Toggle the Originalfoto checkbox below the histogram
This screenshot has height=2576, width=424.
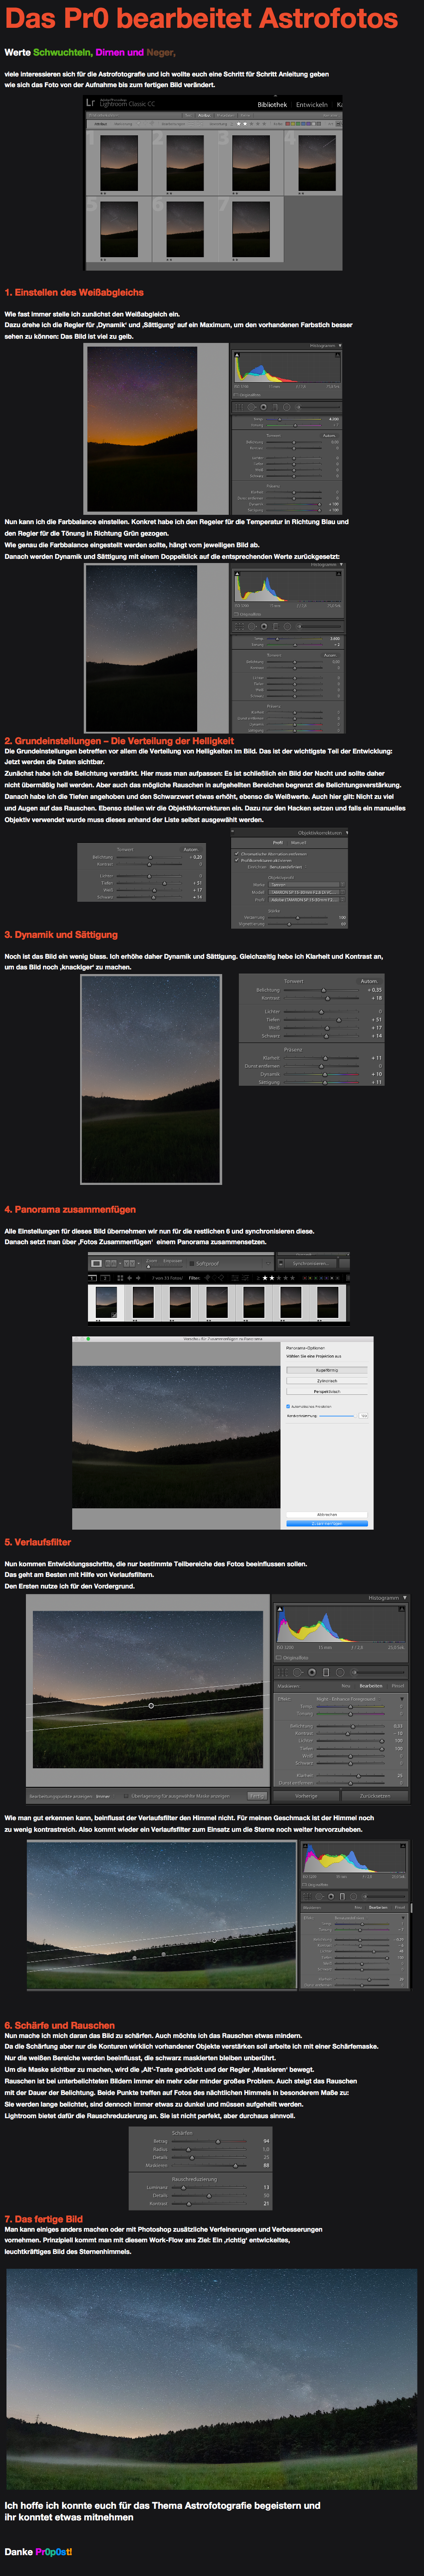[279, 1658]
